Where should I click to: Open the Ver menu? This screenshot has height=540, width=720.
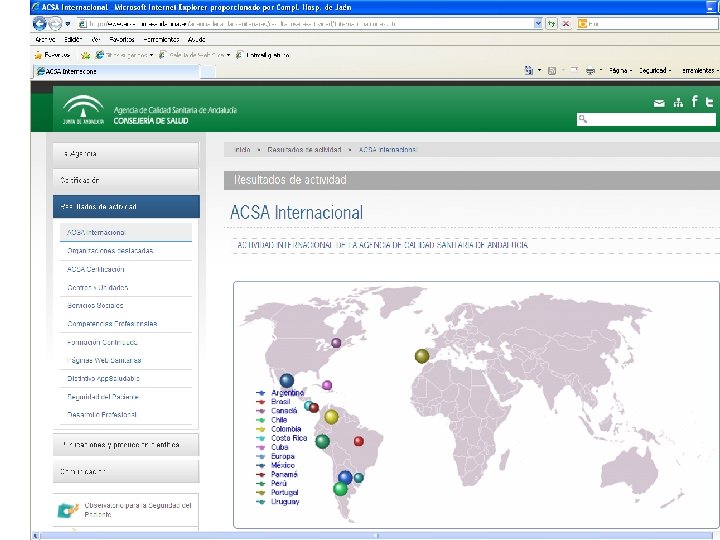coord(96,39)
